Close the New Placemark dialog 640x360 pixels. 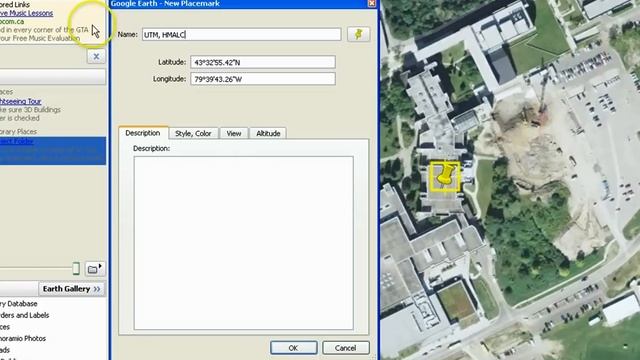372,3
